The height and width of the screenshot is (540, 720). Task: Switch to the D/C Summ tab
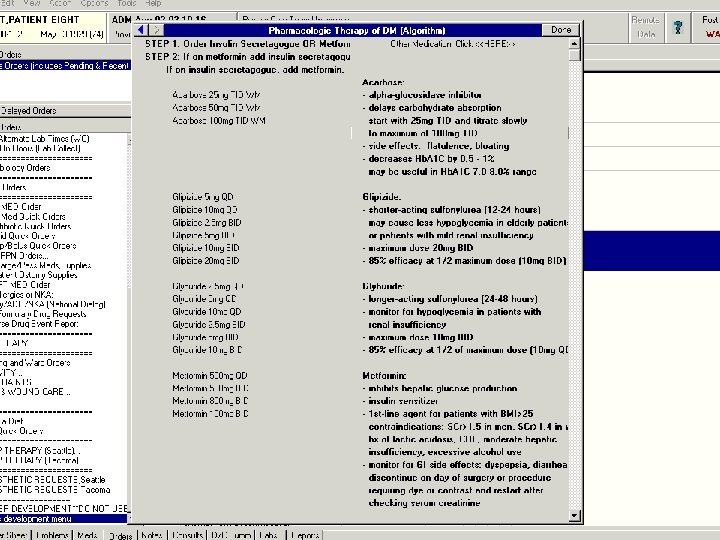pyautogui.click(x=231, y=535)
